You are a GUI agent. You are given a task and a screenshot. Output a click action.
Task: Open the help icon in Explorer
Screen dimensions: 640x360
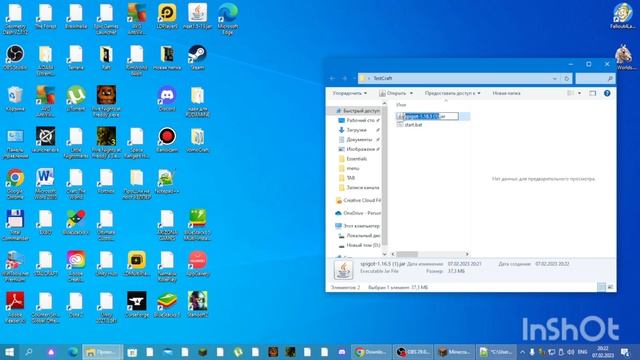[607, 93]
